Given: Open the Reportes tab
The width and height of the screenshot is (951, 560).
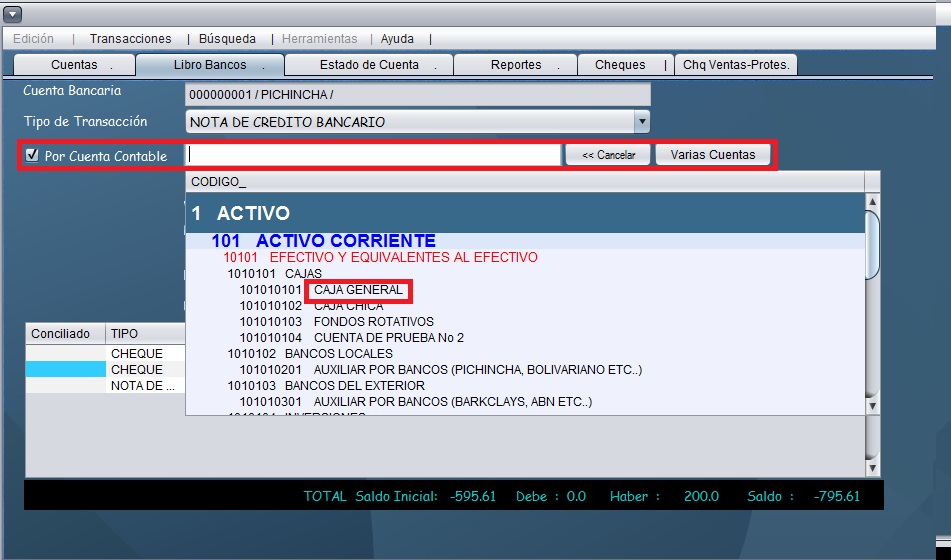Looking at the screenshot, I should pyautogui.click(x=515, y=65).
